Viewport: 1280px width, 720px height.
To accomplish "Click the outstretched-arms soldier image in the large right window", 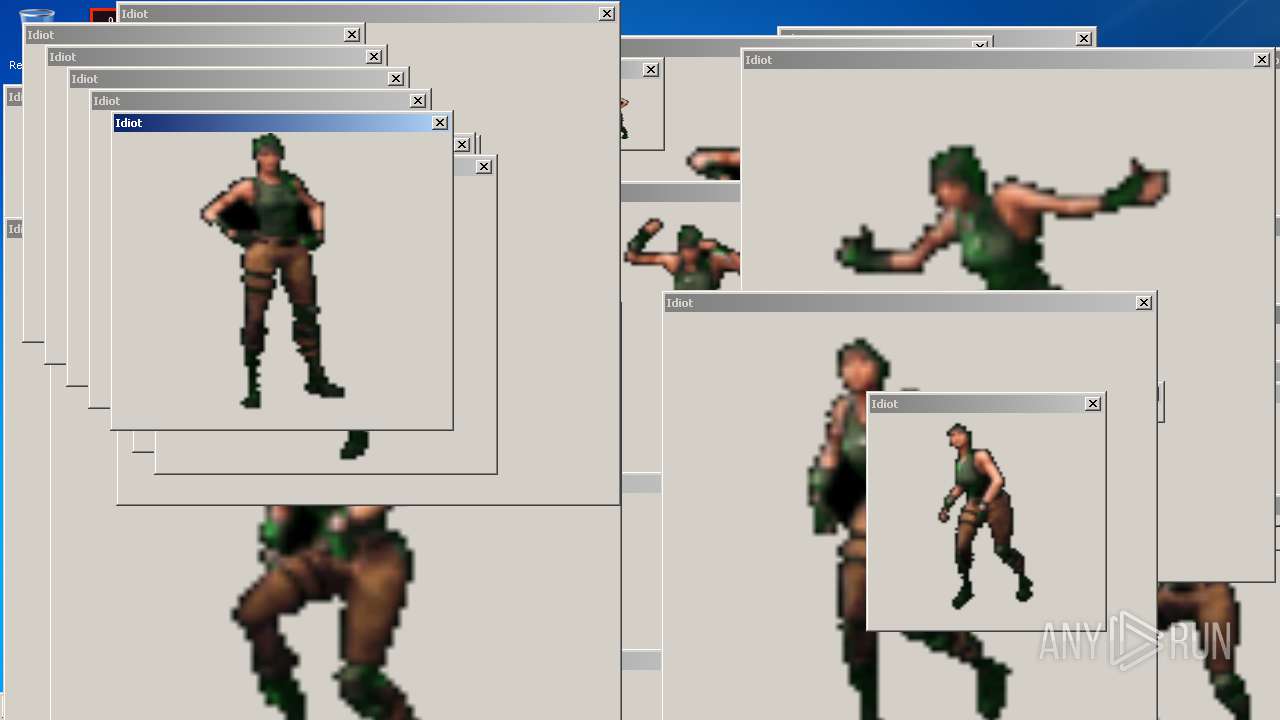I will [1000, 220].
